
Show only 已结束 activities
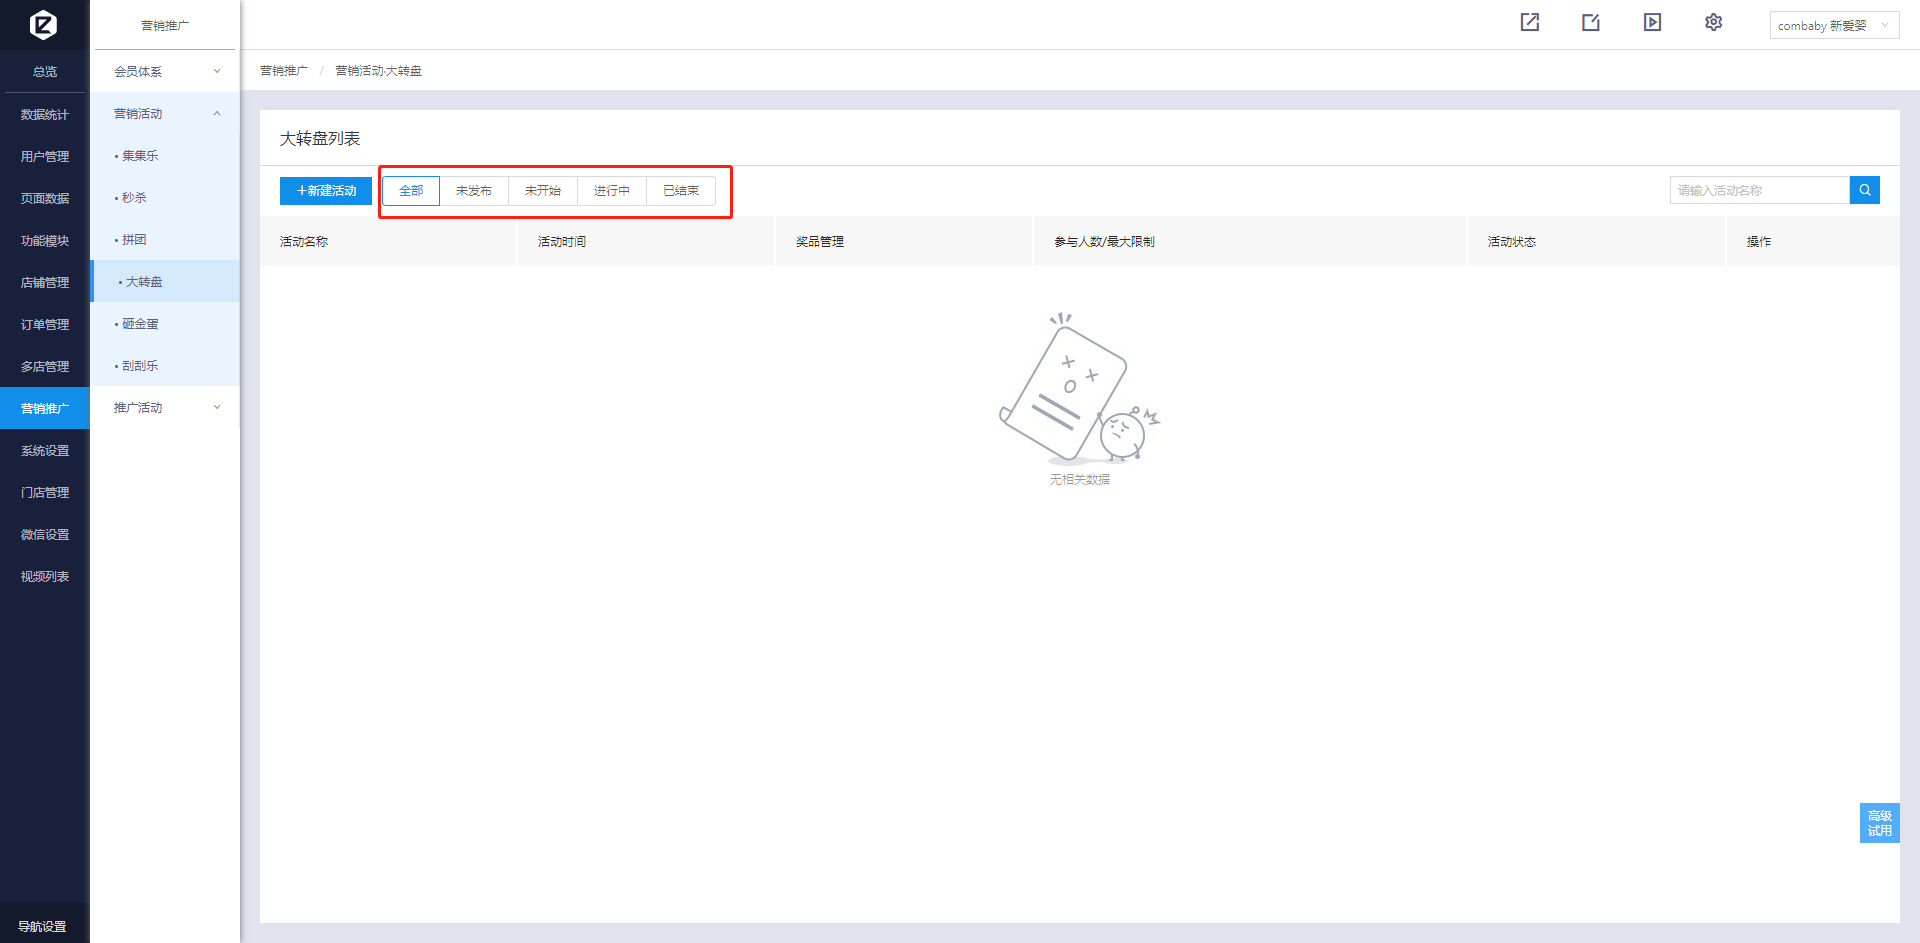[x=681, y=191]
